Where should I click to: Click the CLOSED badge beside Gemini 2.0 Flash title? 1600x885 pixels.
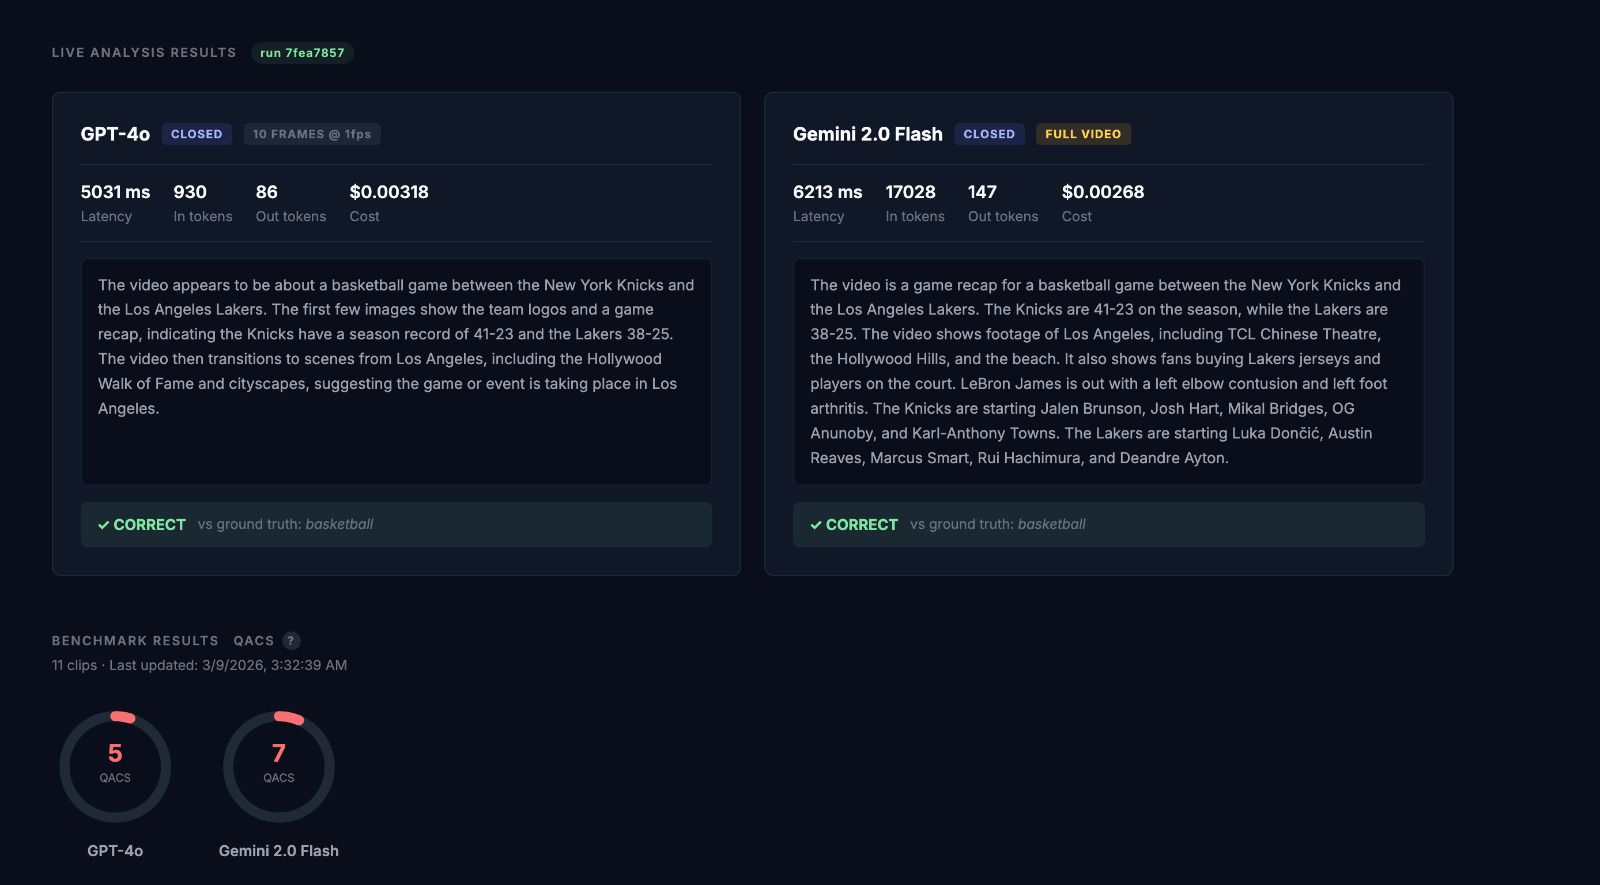click(x=989, y=134)
